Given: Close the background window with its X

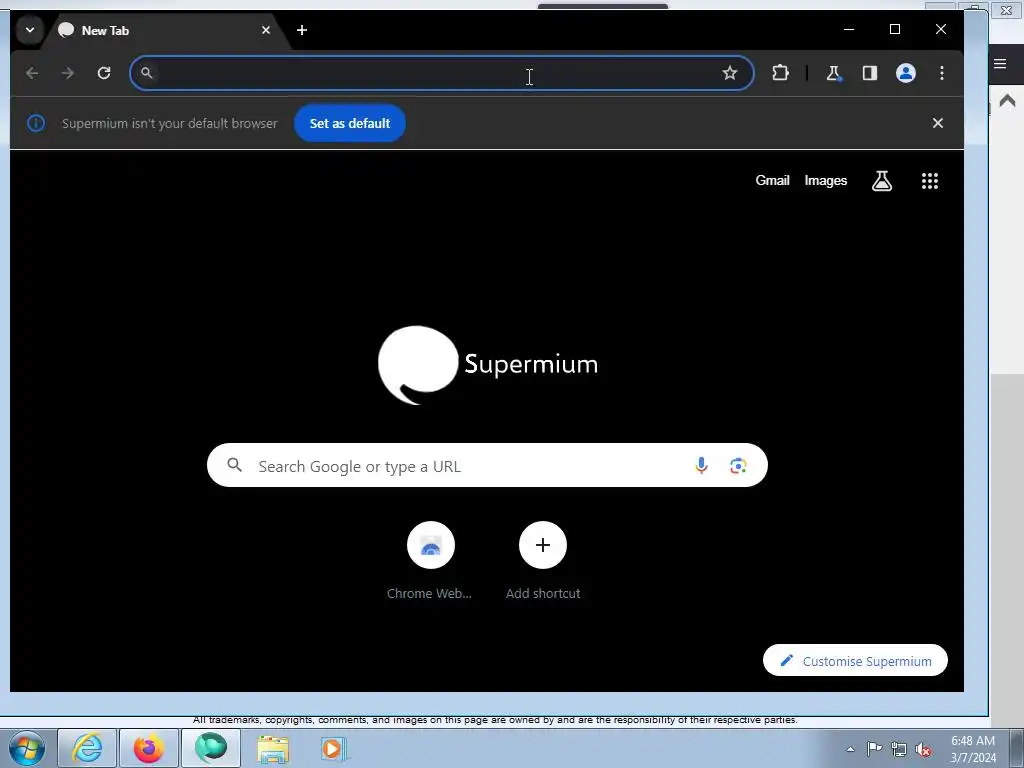Looking at the screenshot, I should [x=1006, y=10].
